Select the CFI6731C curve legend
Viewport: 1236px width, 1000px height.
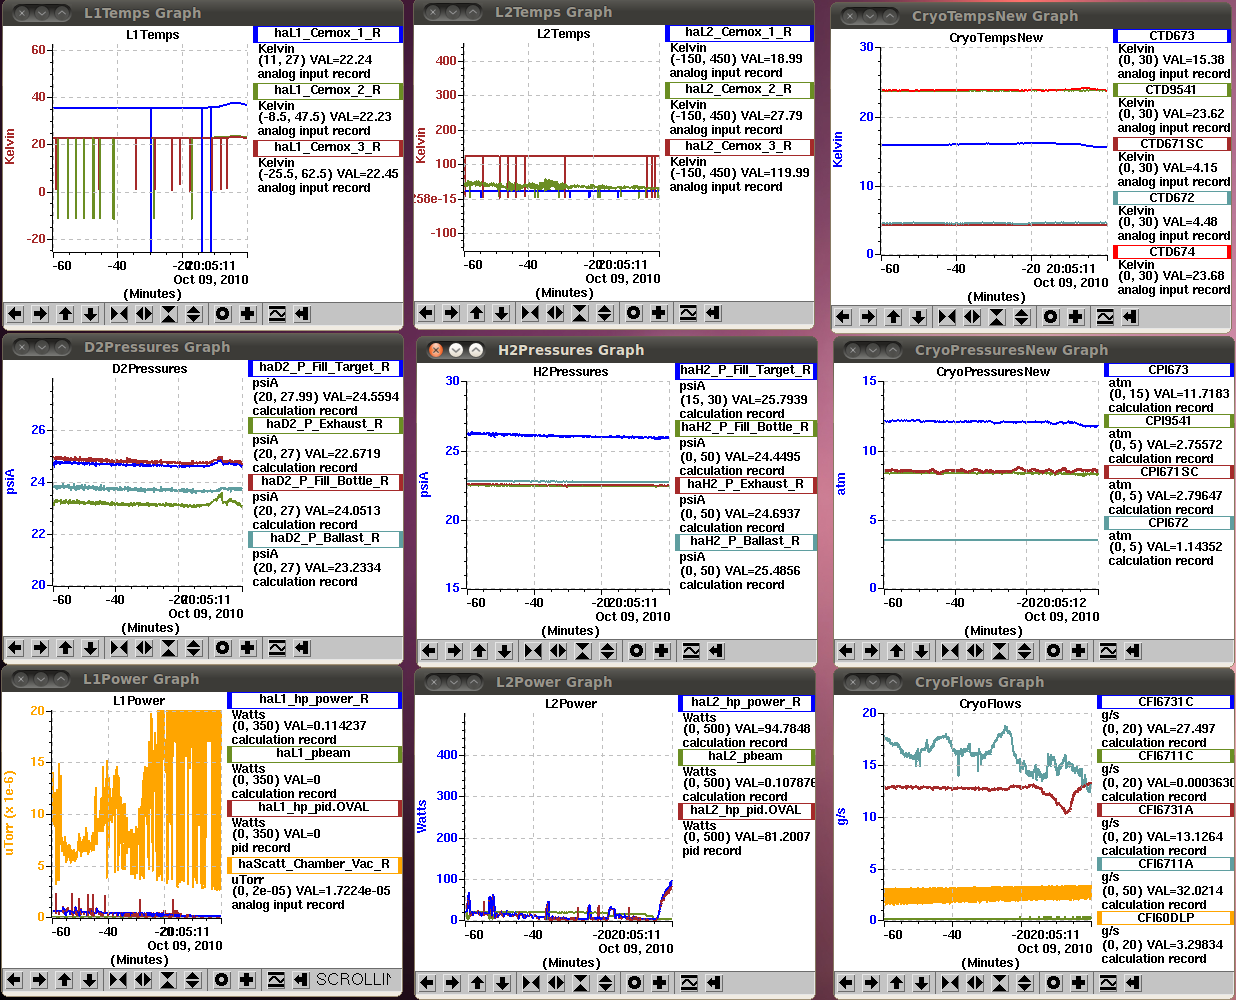(x=1166, y=702)
